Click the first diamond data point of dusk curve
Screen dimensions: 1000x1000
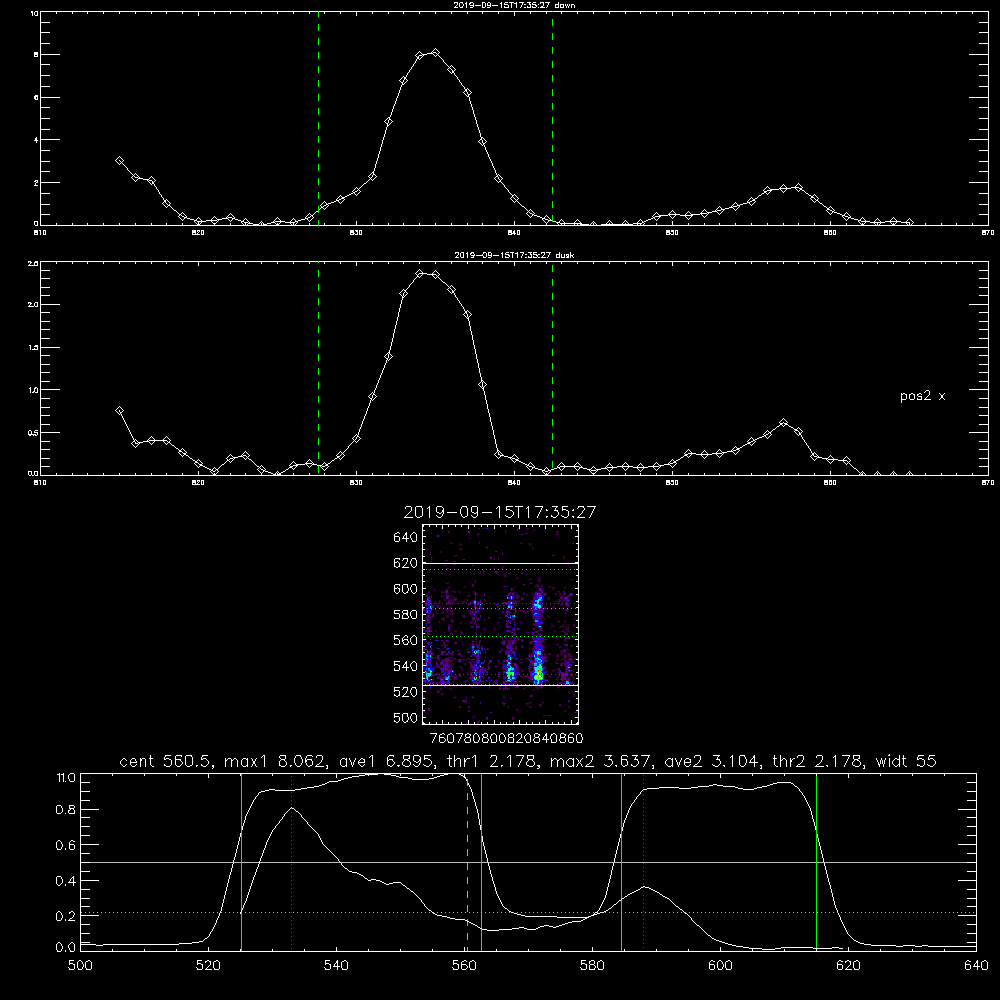point(119,411)
